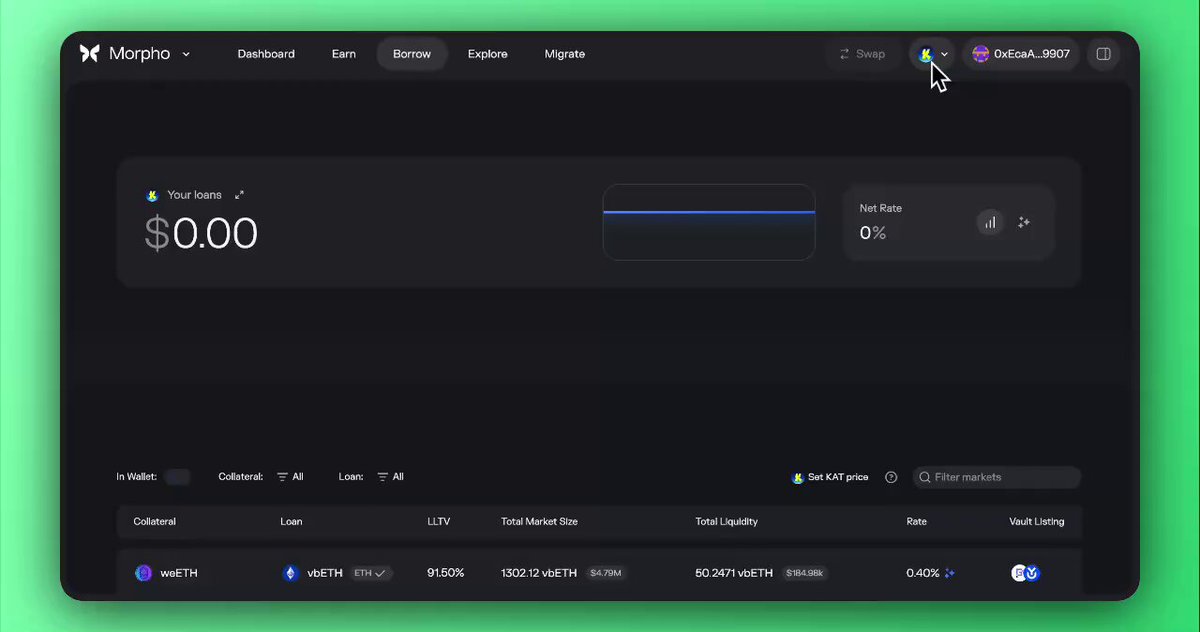1200x632 pixels.
Task: Toggle the In Wallet switch
Action: (177, 477)
